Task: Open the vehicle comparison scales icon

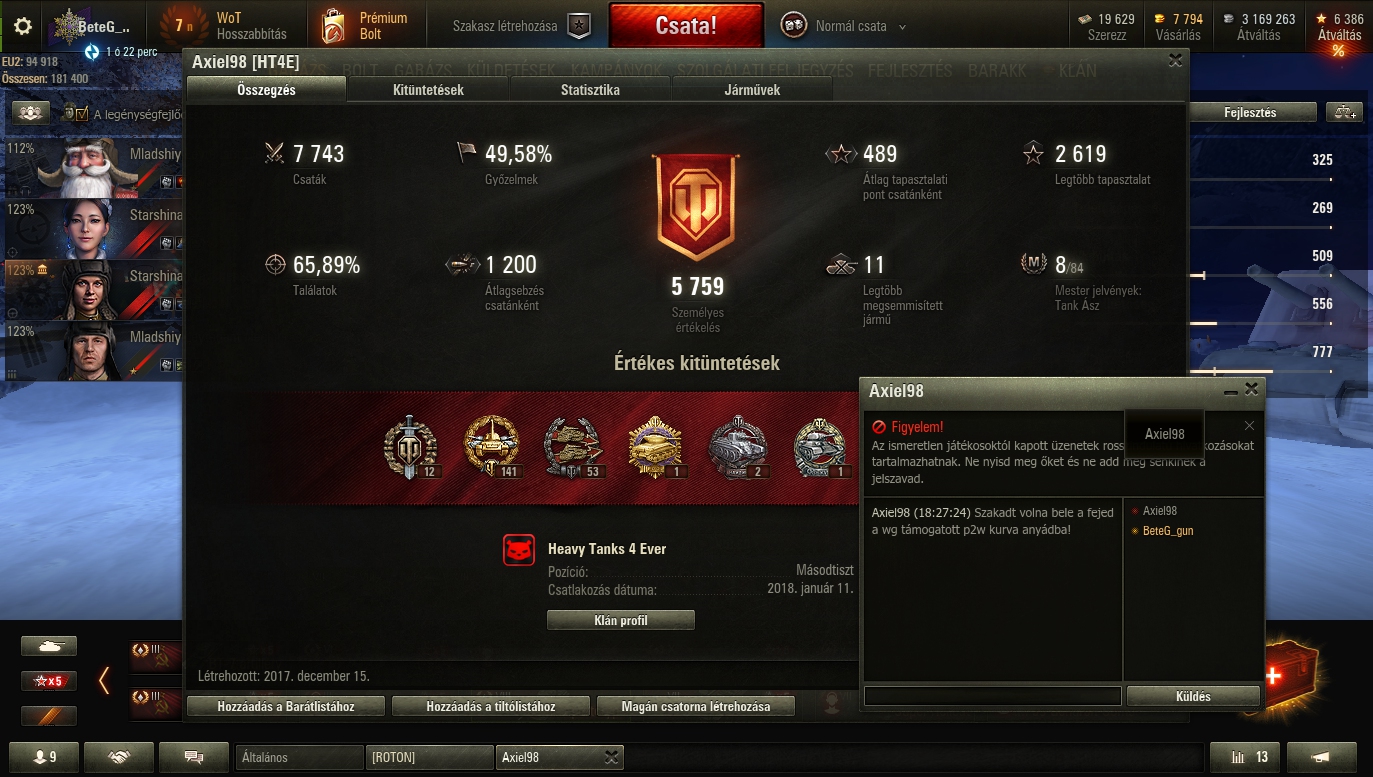Action: [x=1344, y=112]
